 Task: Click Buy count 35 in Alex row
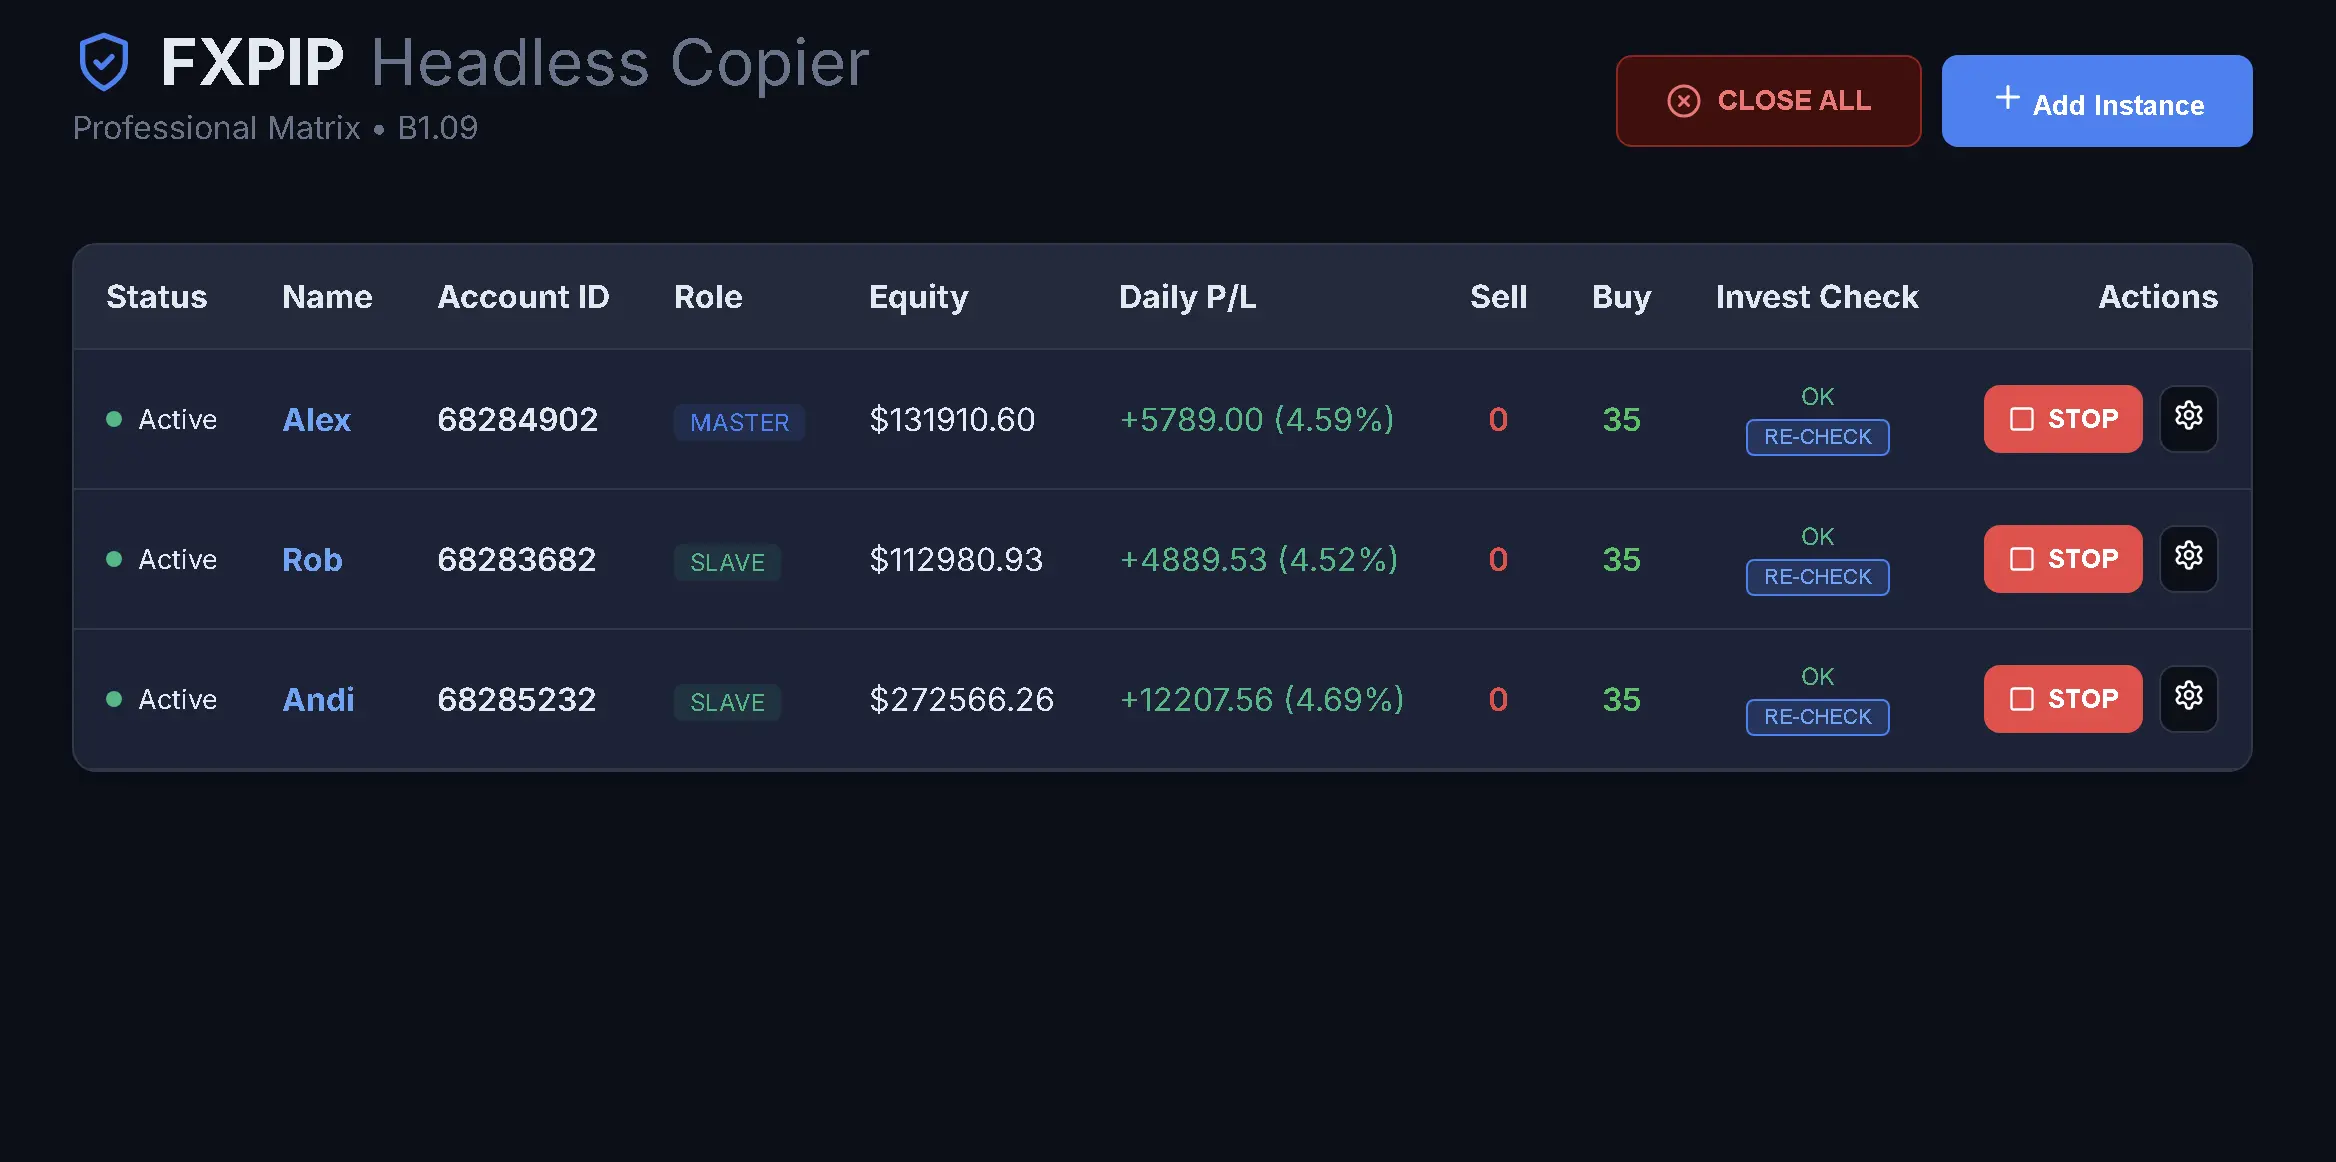tap(1621, 419)
